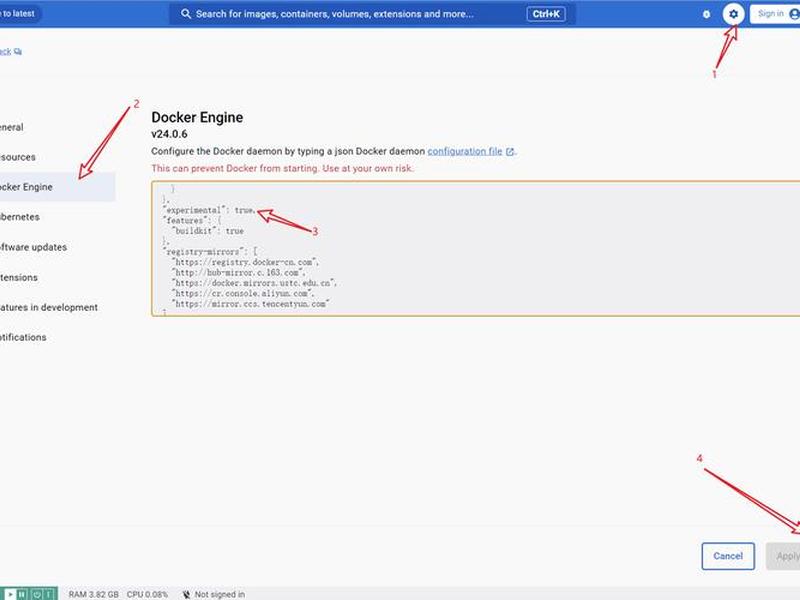The image size is (800, 600).
Task: Click the v24.0.6 version label
Action: pyautogui.click(x=169, y=134)
